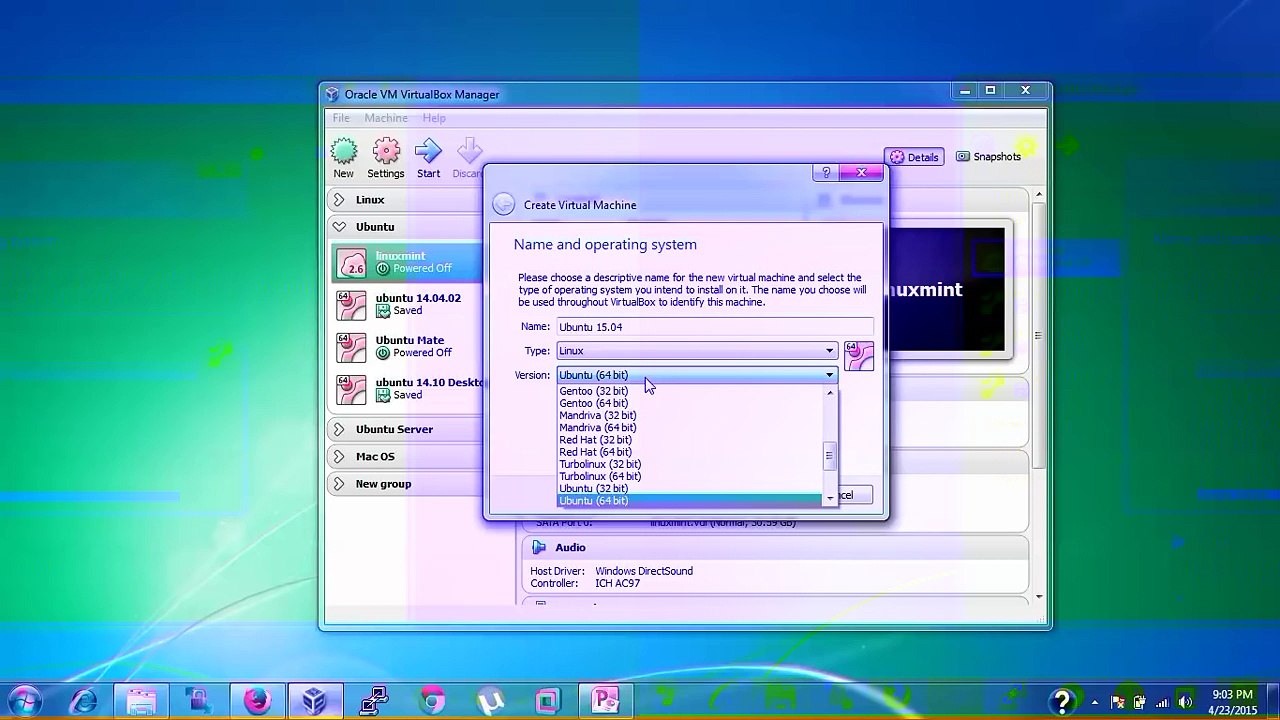The width and height of the screenshot is (1280, 720).
Task: Choose Ubuntu (32 bit) from the version list
Action: (689, 488)
